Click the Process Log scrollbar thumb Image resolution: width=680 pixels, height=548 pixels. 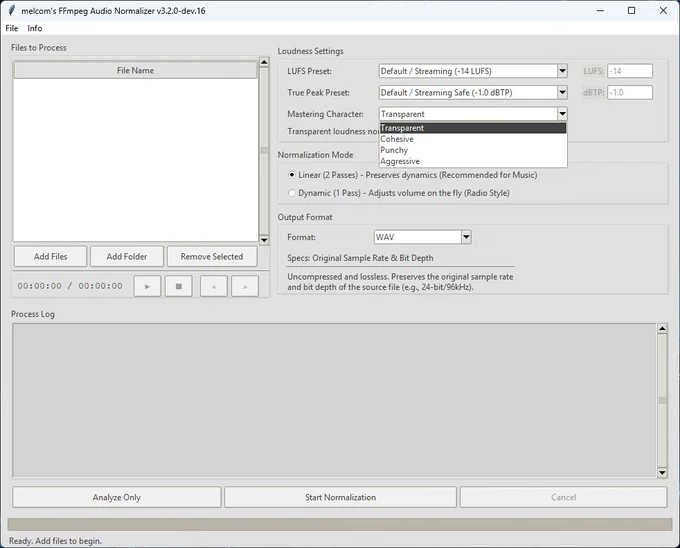coord(662,401)
